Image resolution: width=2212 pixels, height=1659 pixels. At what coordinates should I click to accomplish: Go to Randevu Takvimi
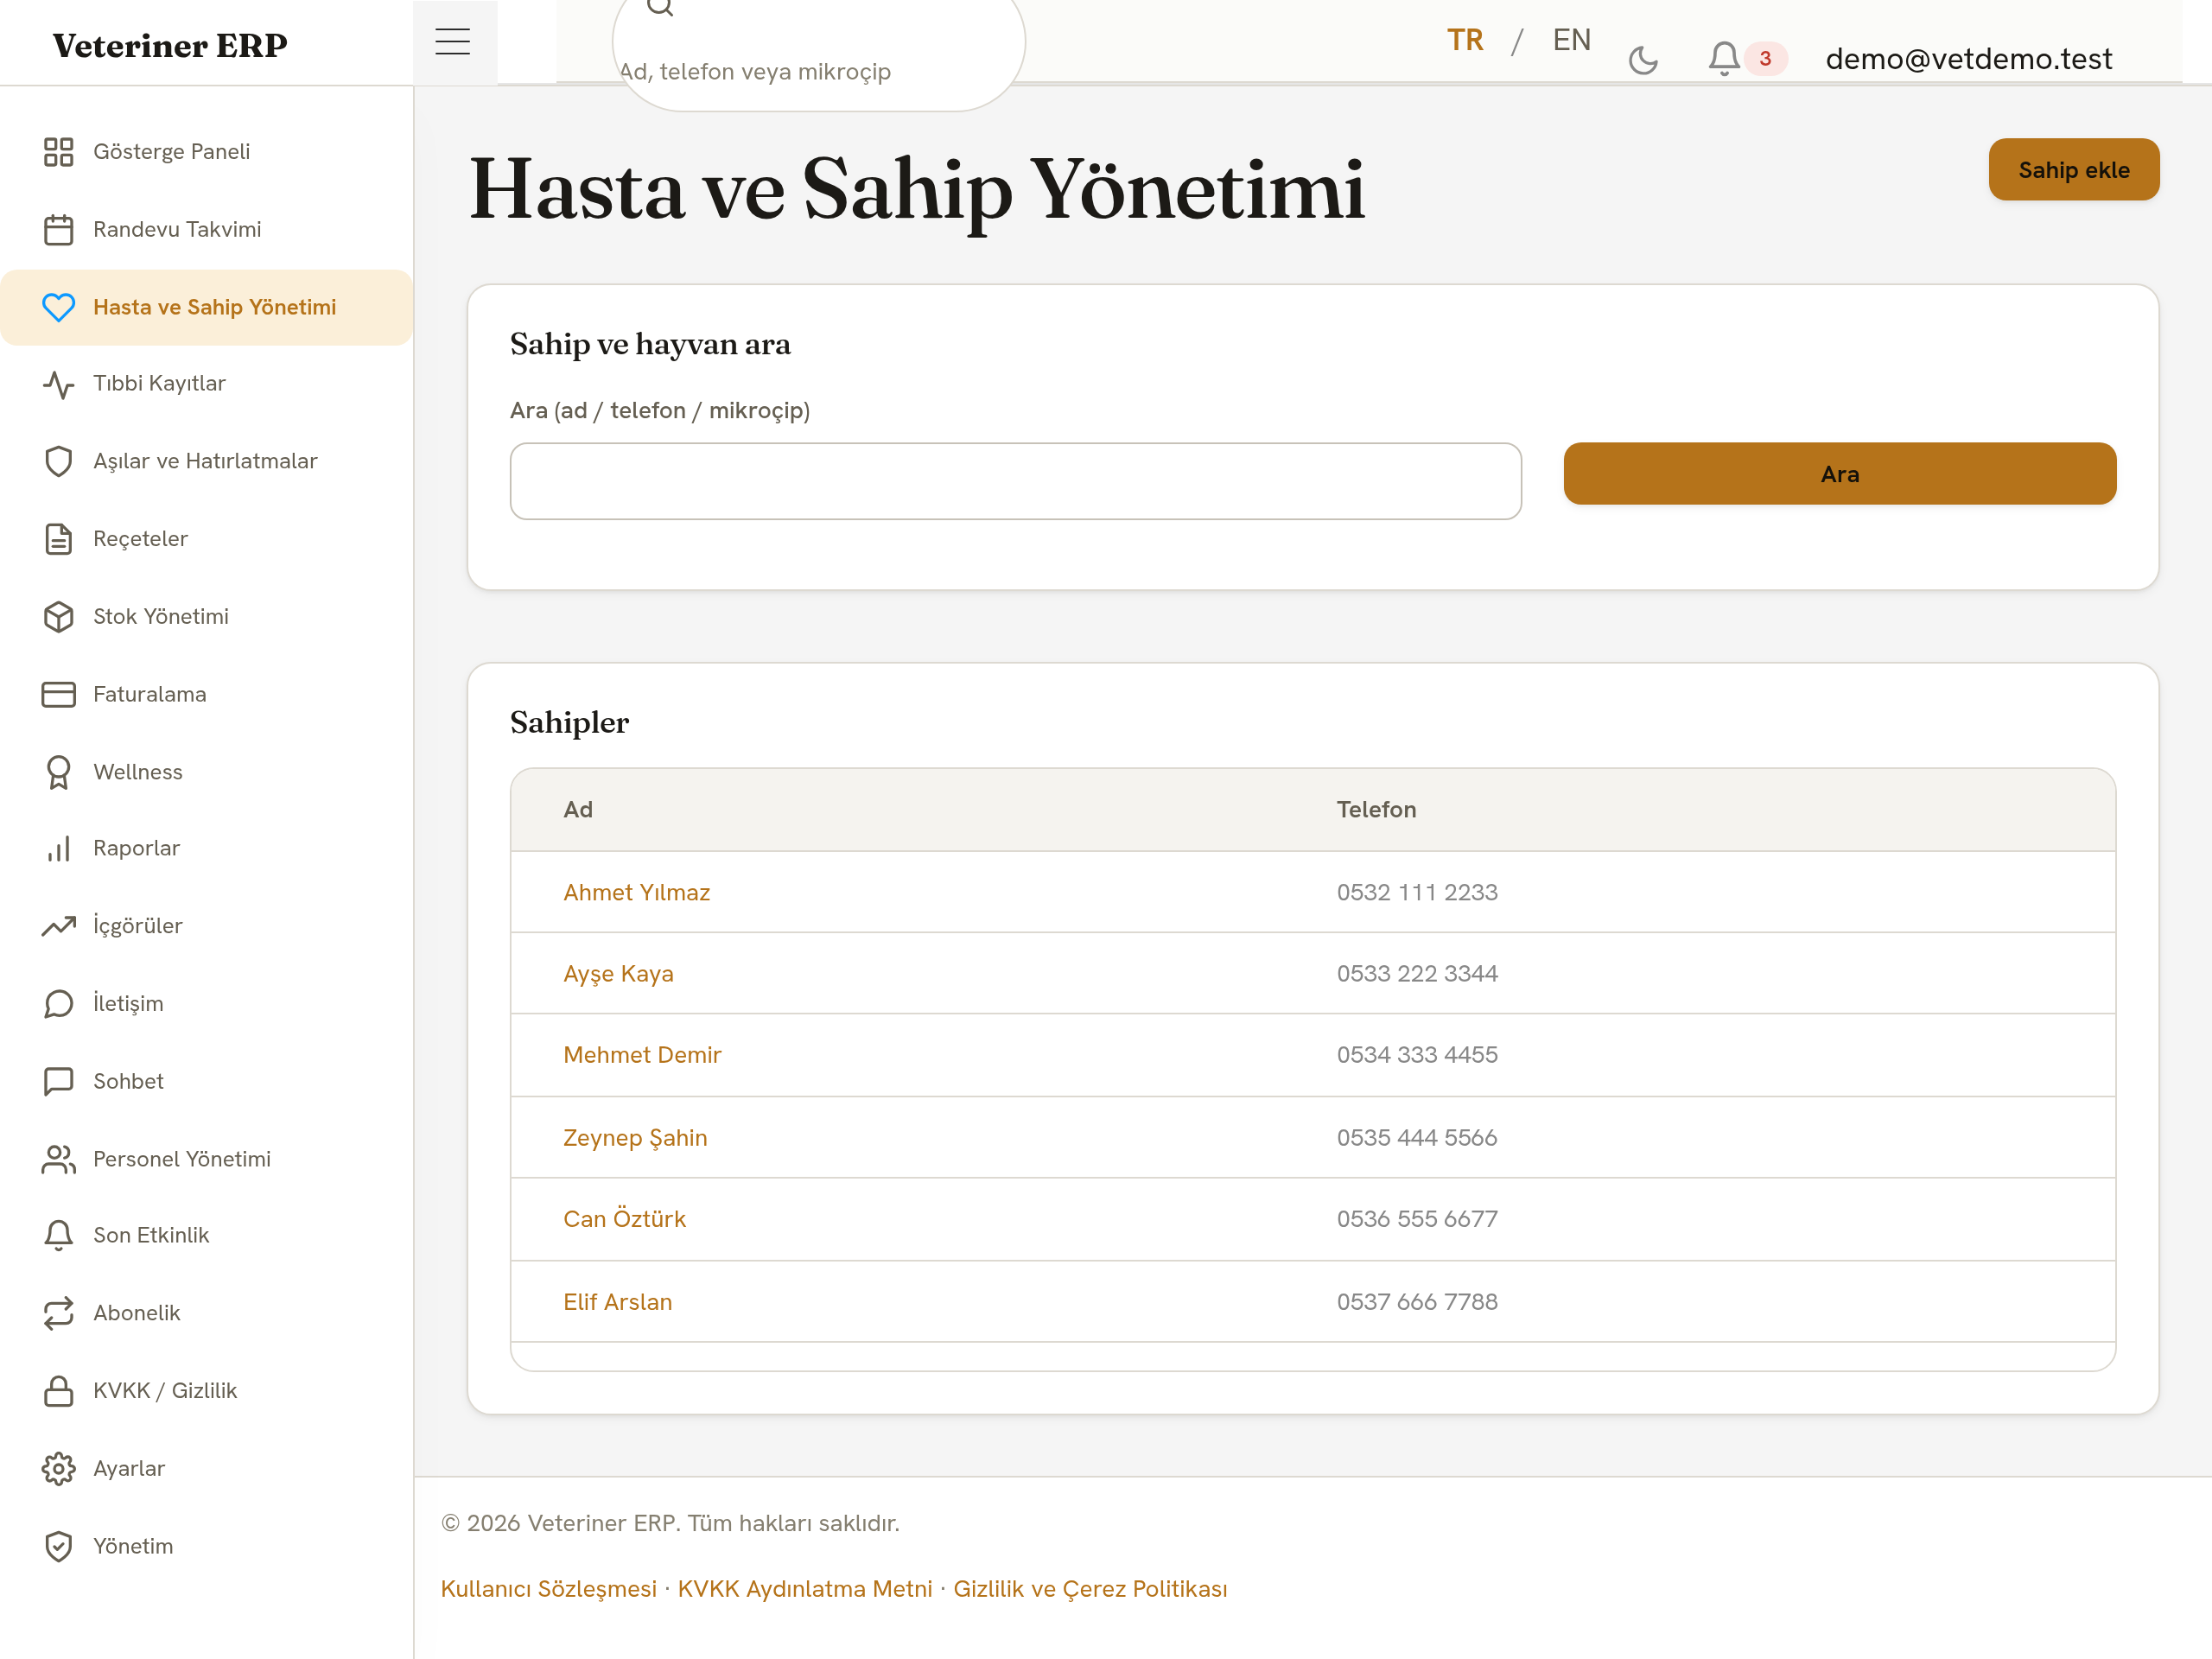tap(207, 229)
